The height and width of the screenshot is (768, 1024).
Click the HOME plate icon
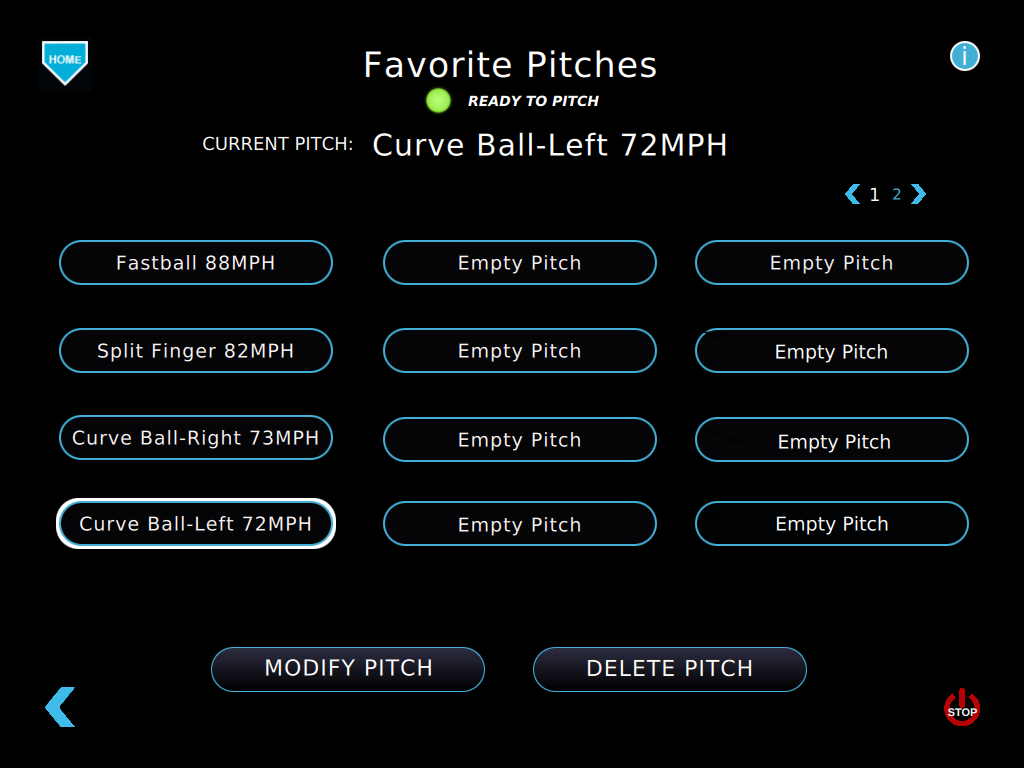tap(65, 62)
